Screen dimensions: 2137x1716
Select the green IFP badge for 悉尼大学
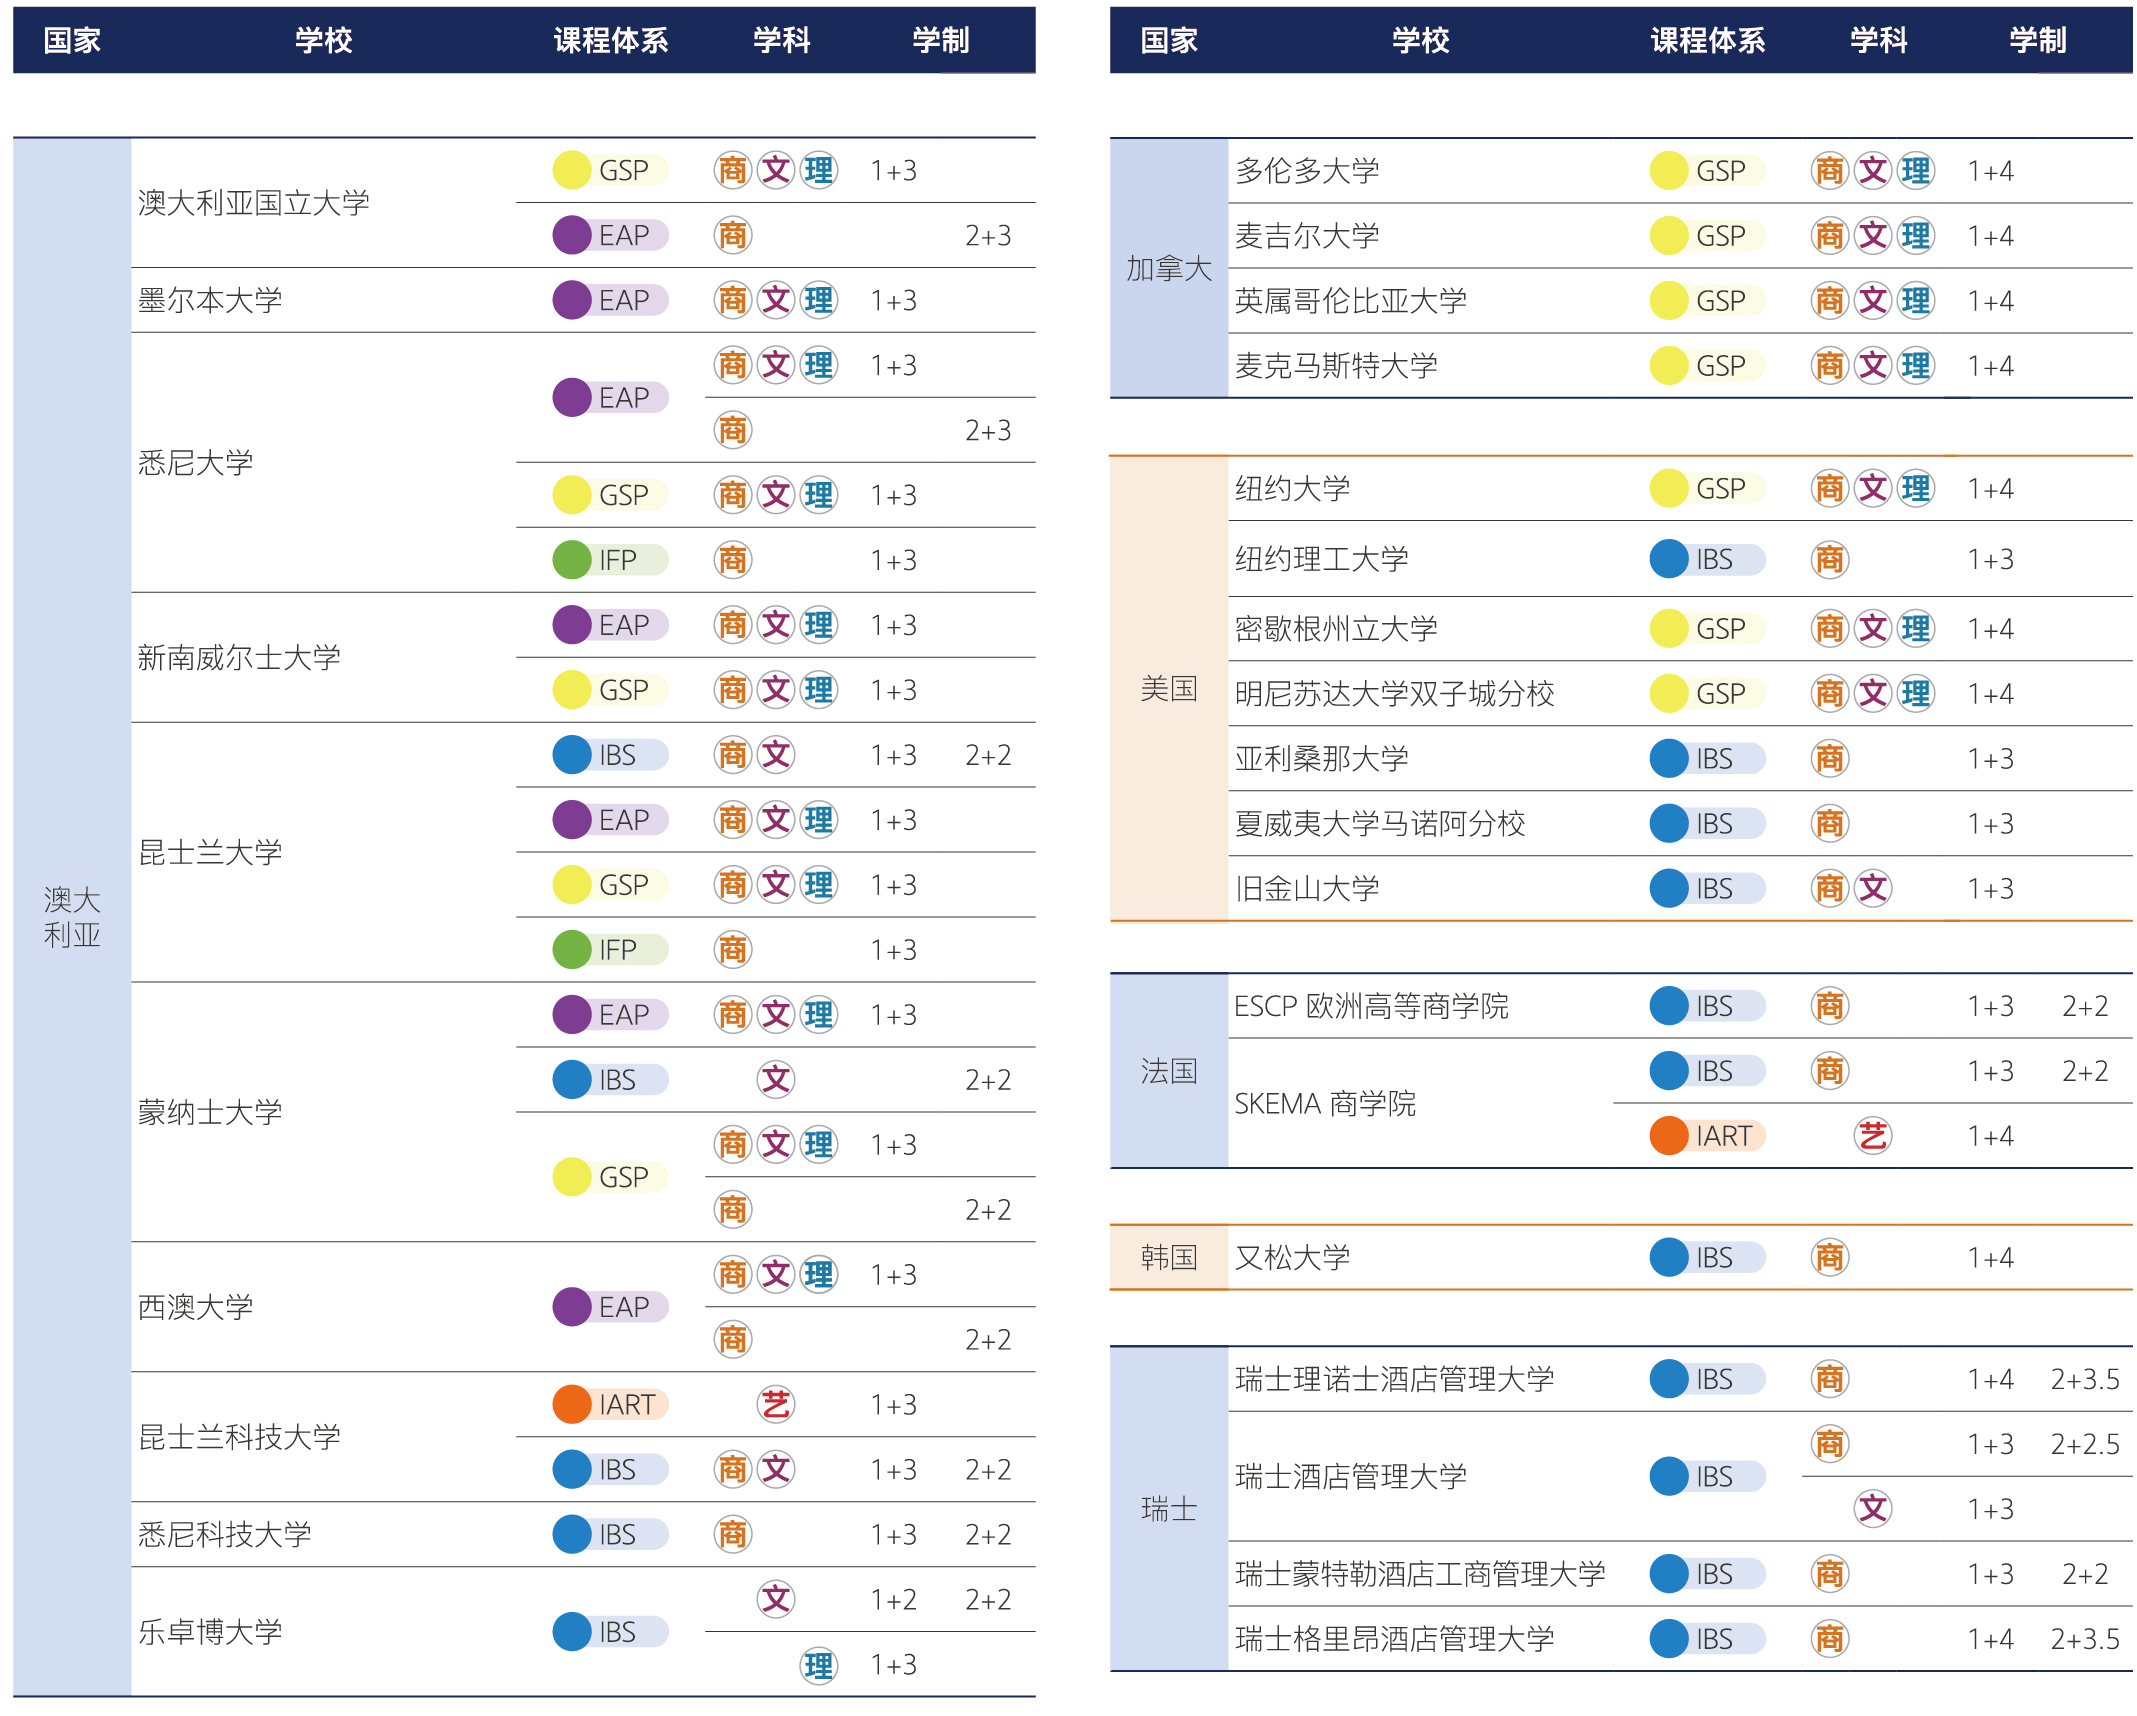click(x=610, y=560)
